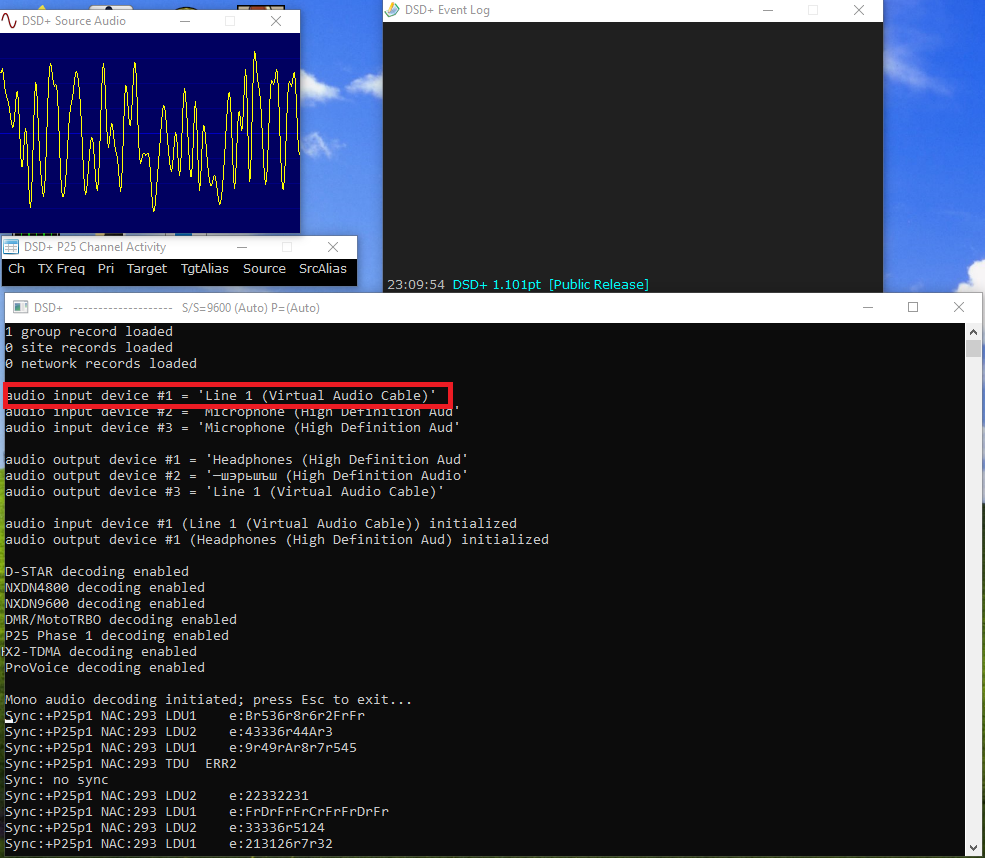Click the table icon of P25 Channel Activity
The width and height of the screenshot is (985, 858).
coord(11,247)
